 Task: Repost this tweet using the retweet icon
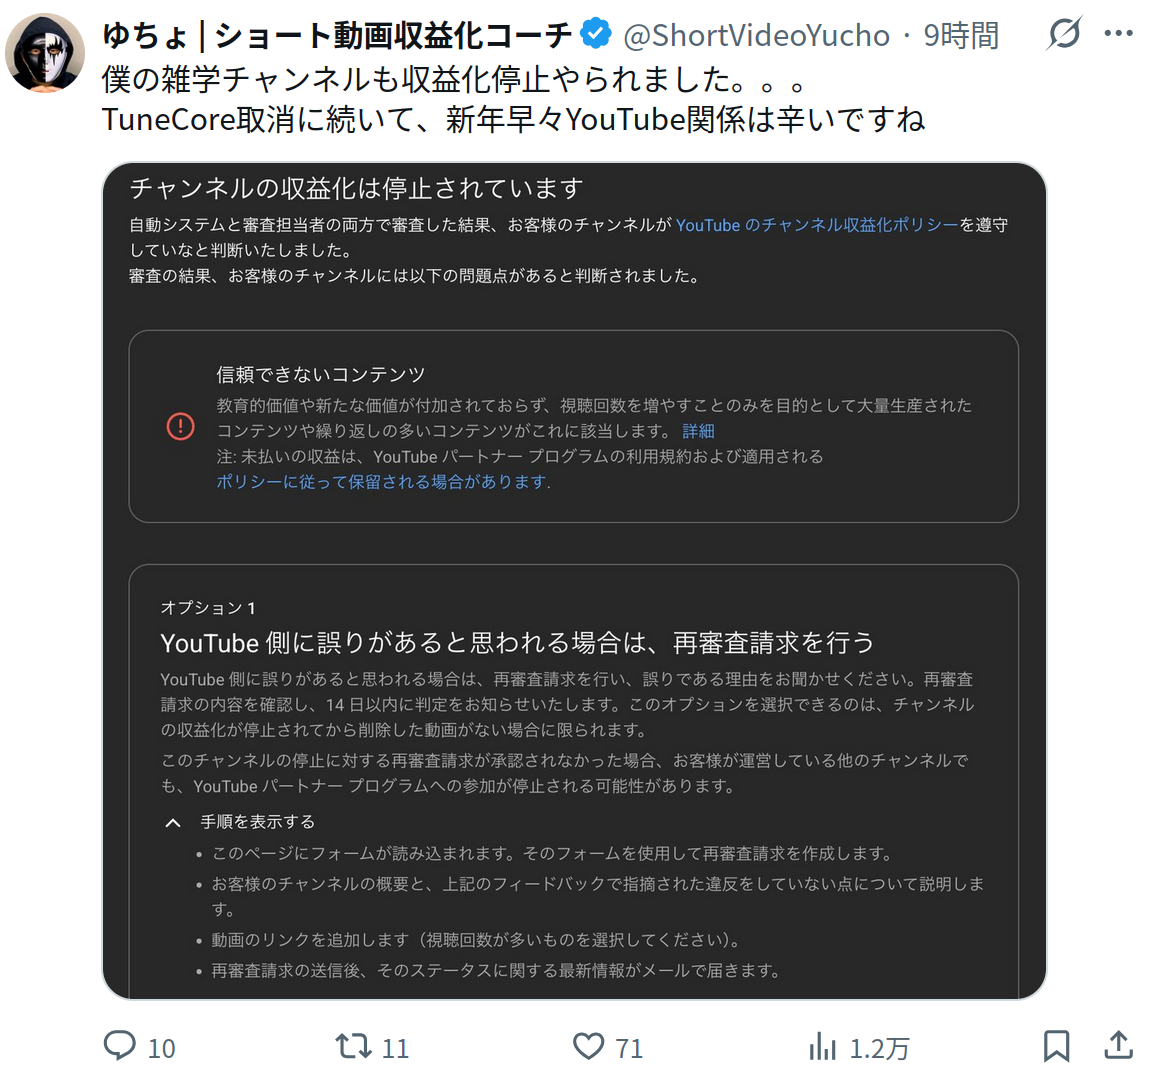pos(353,1046)
